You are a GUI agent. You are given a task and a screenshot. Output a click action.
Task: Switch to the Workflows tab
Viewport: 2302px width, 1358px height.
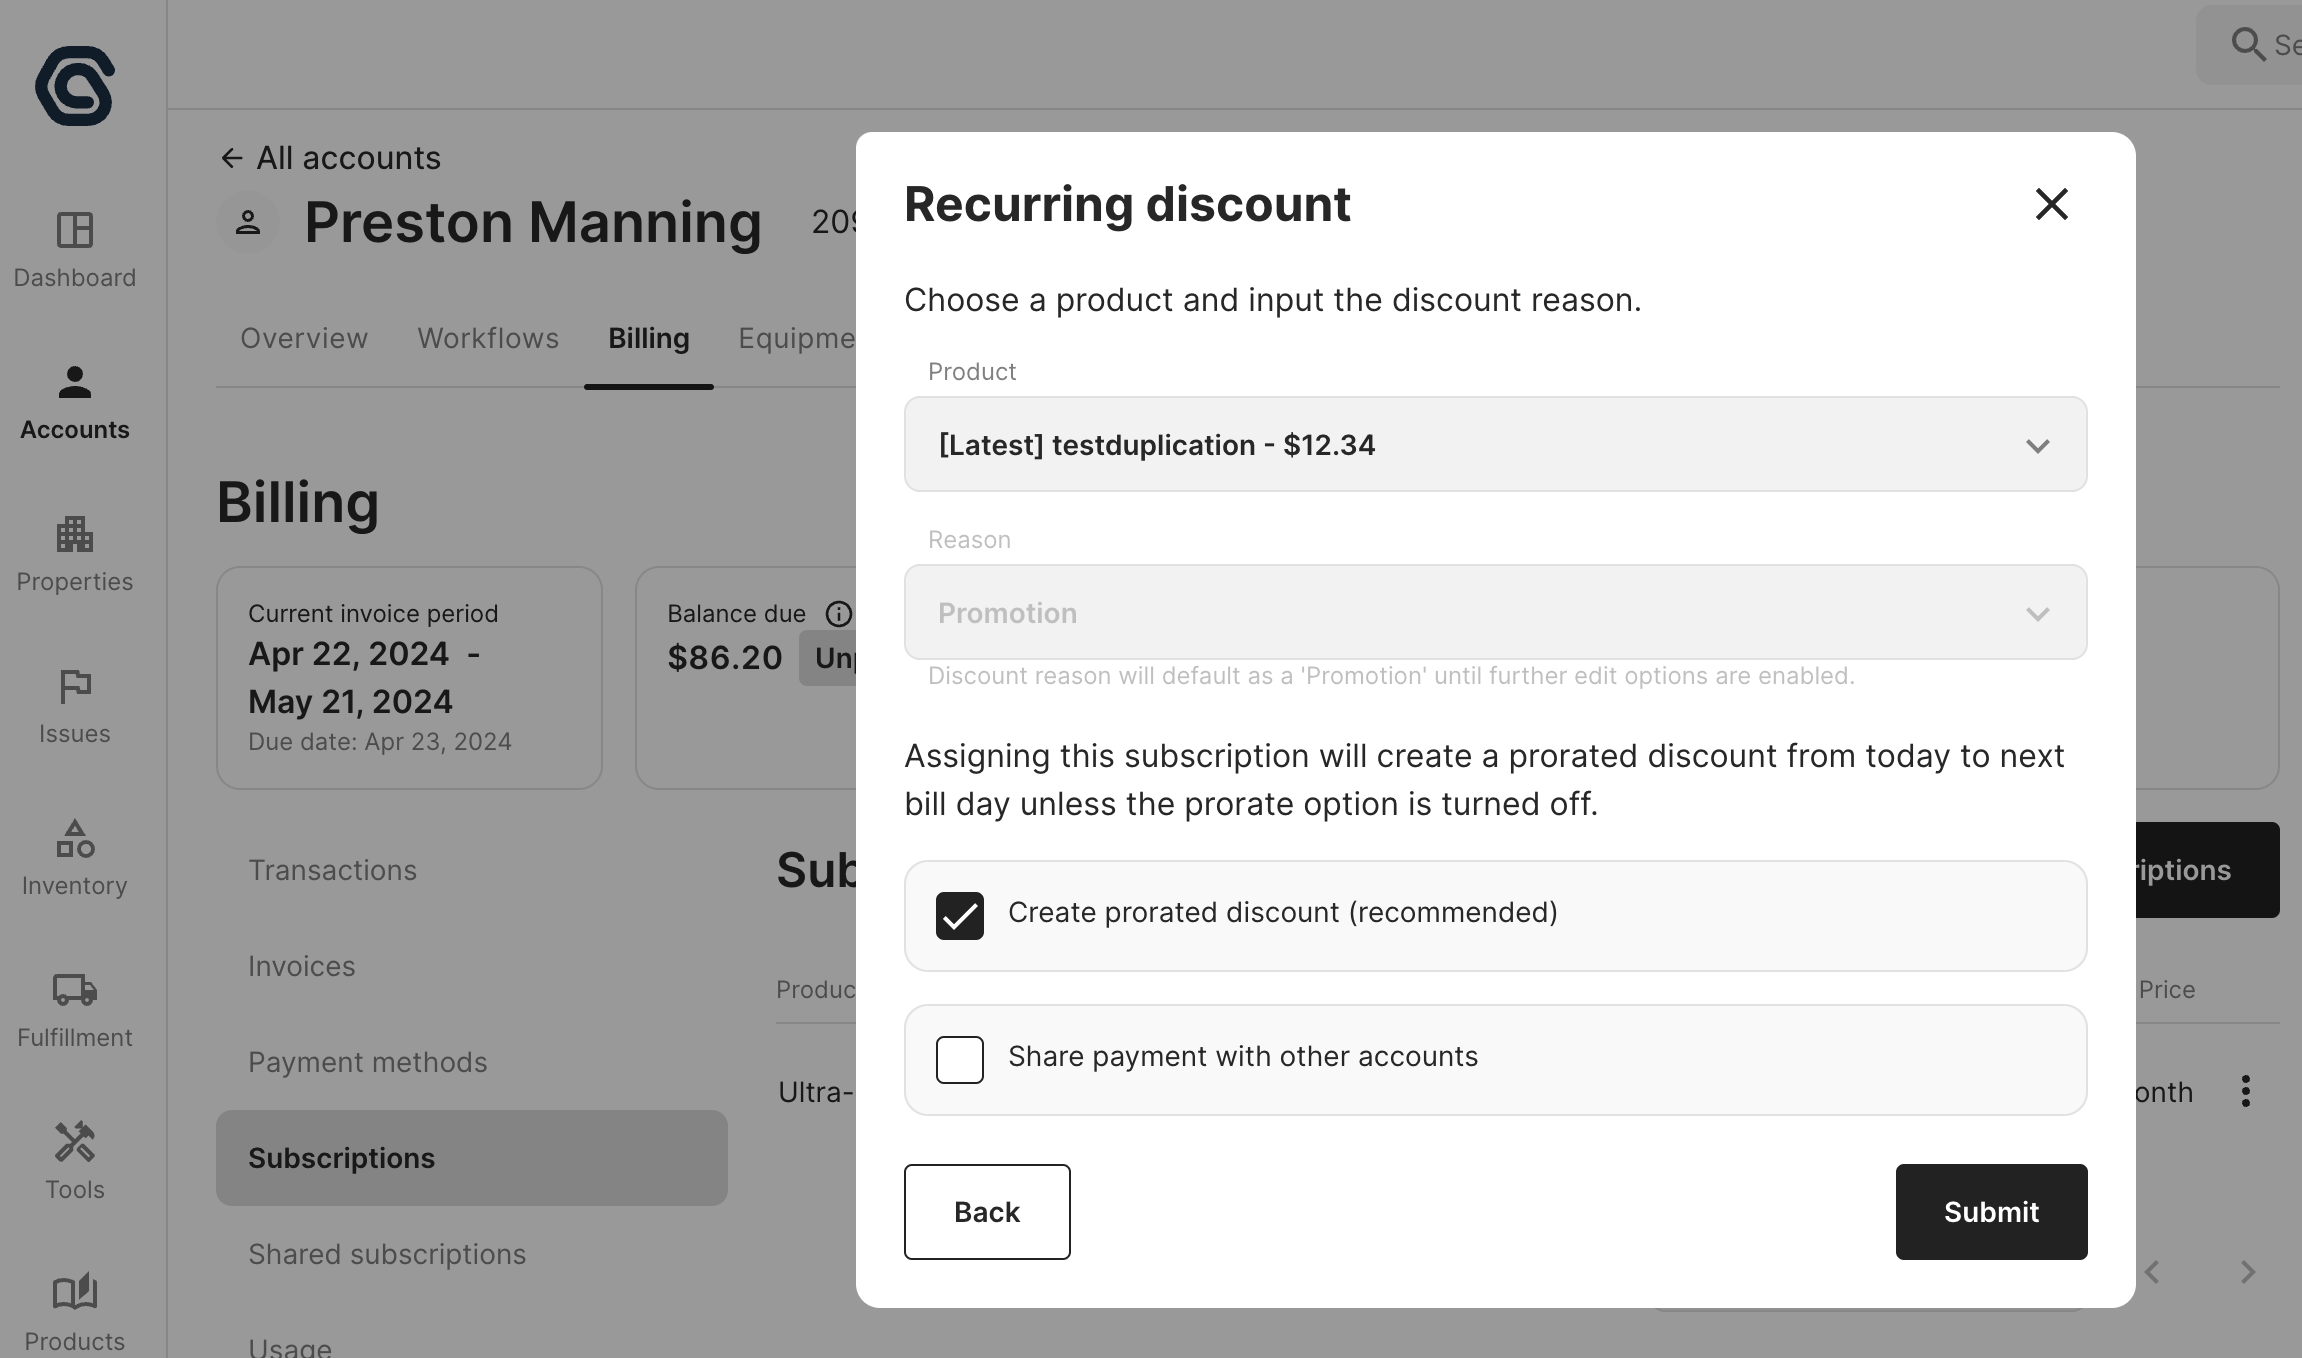488,339
